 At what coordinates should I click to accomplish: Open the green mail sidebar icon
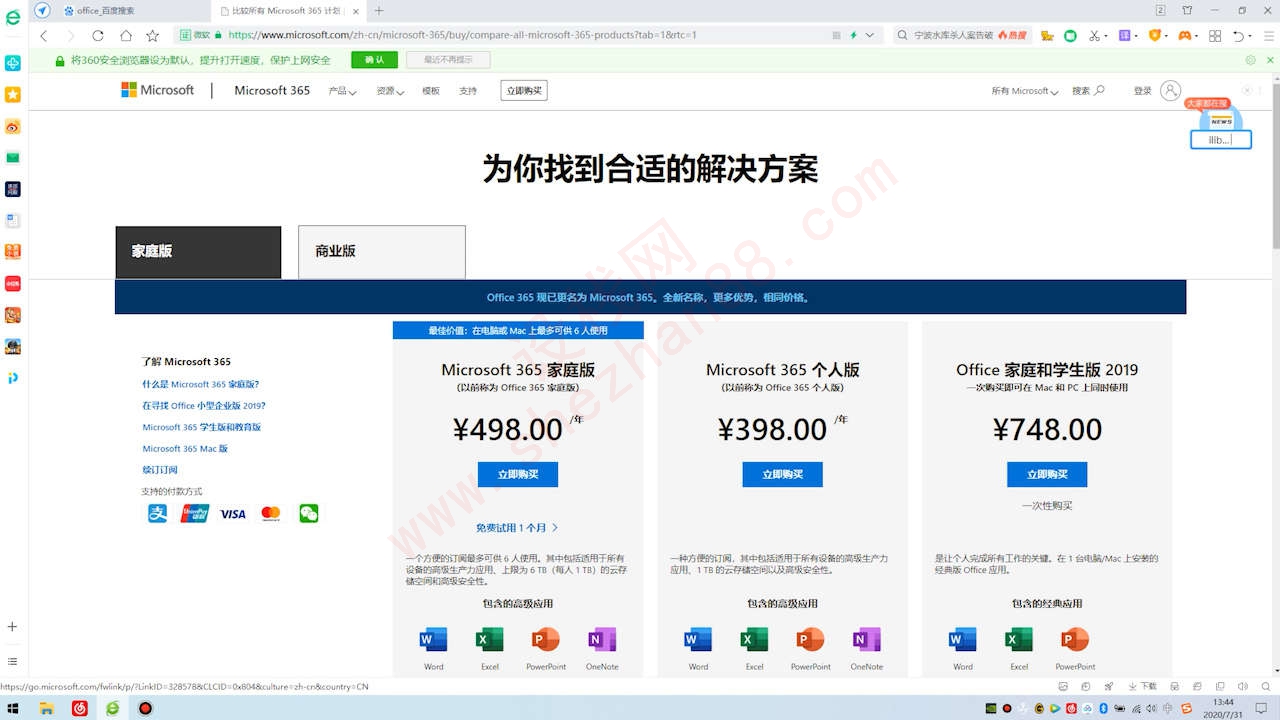pos(13,157)
